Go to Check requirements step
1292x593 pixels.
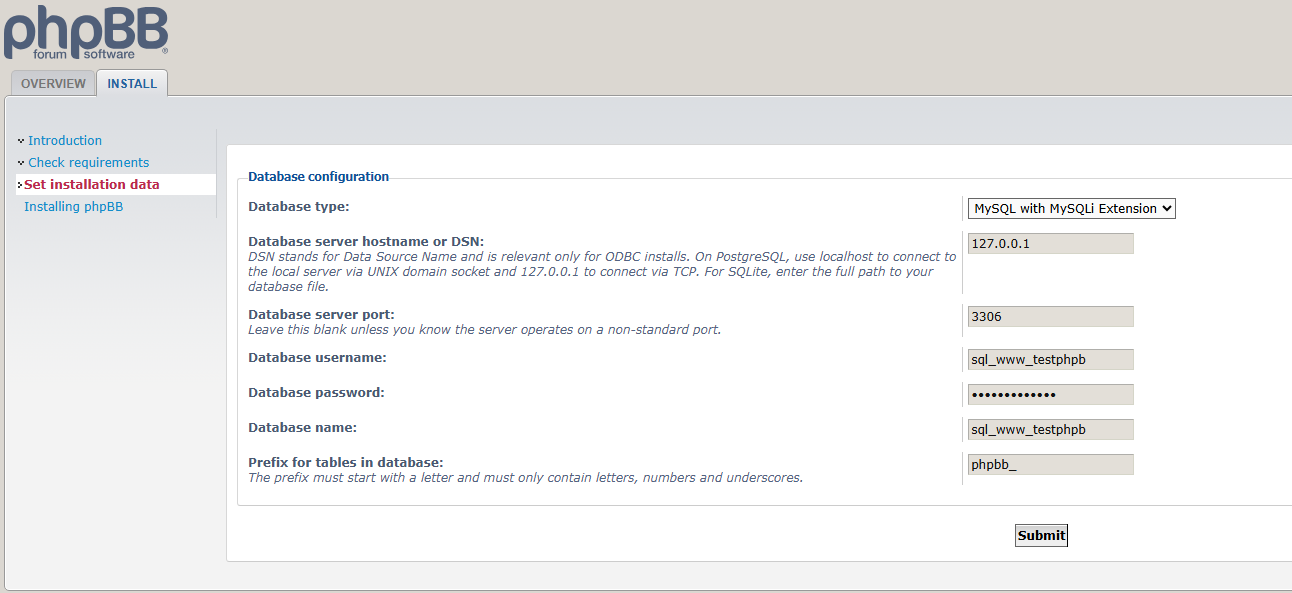[x=88, y=163]
